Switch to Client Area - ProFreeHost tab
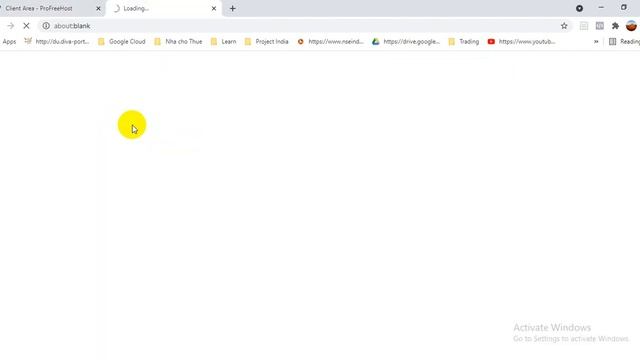 tap(51, 9)
